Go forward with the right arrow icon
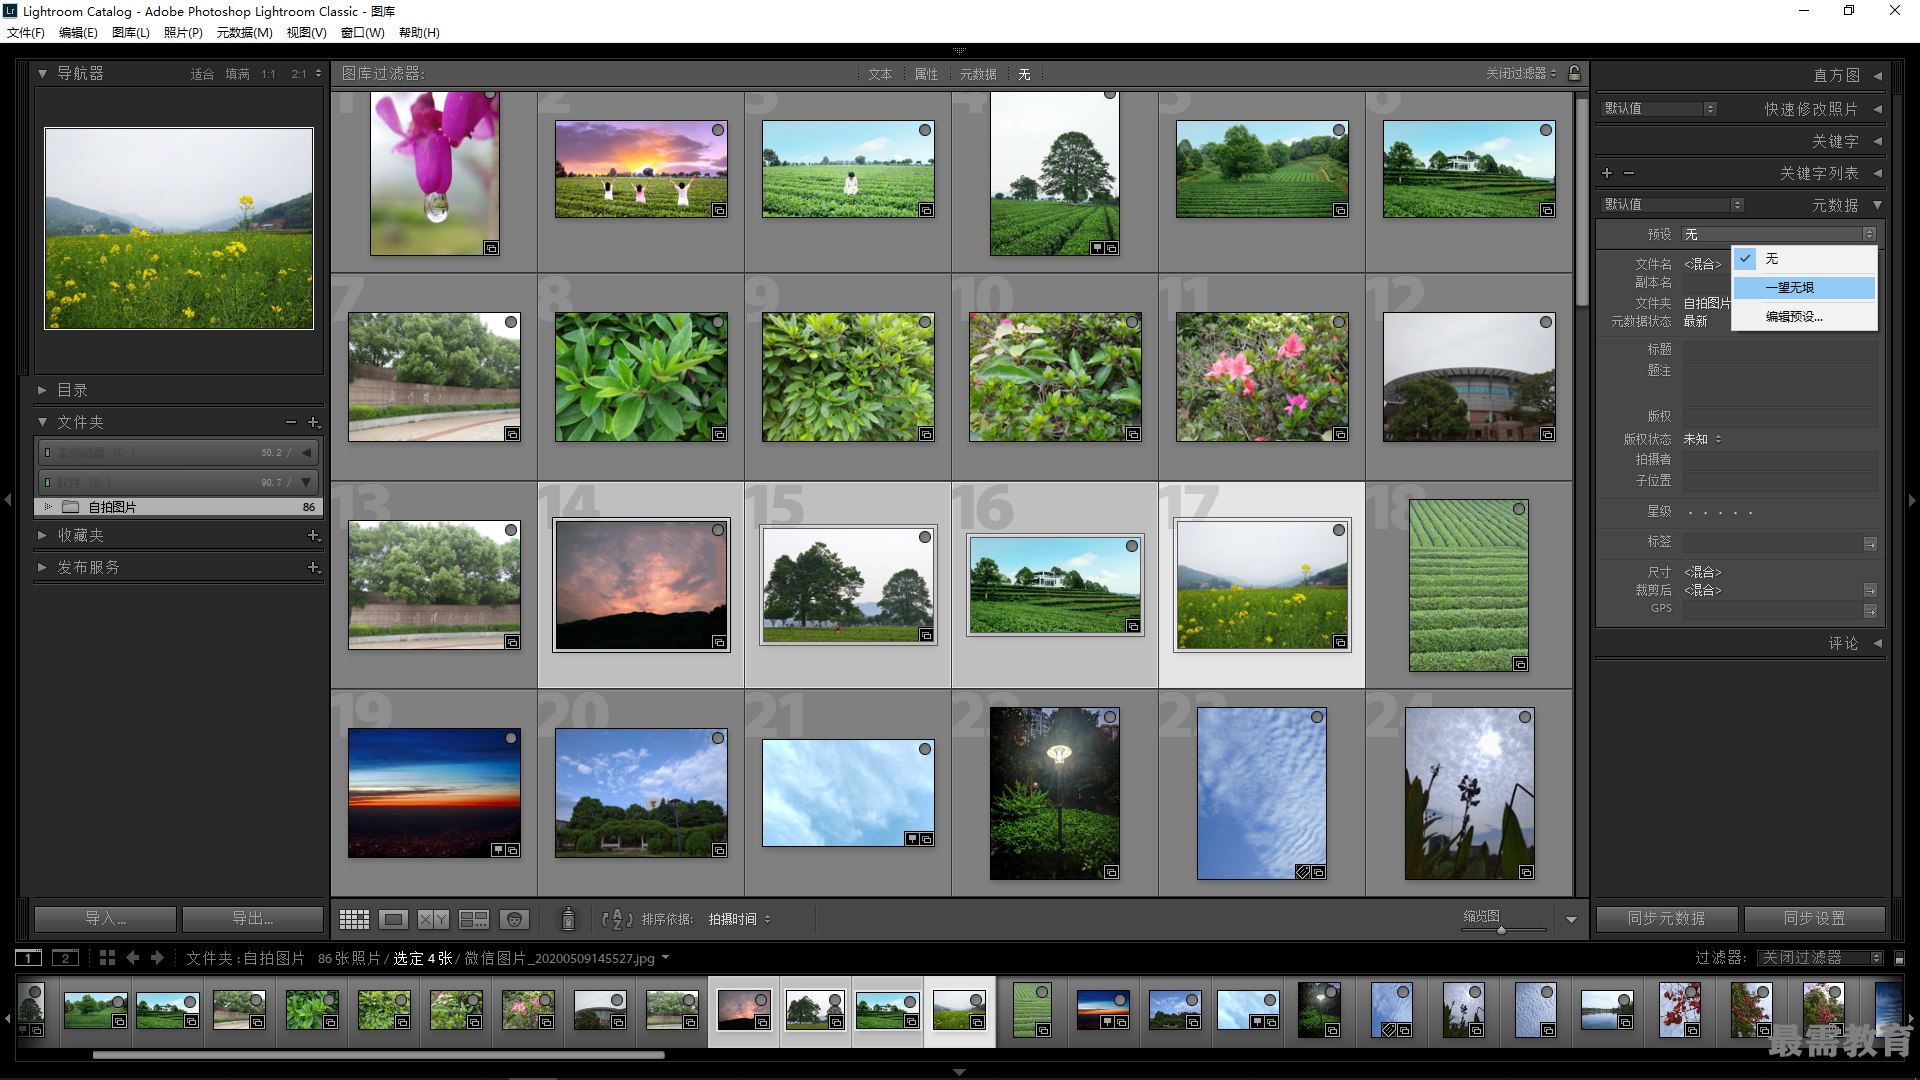The height and width of the screenshot is (1080, 1920). 157,958
